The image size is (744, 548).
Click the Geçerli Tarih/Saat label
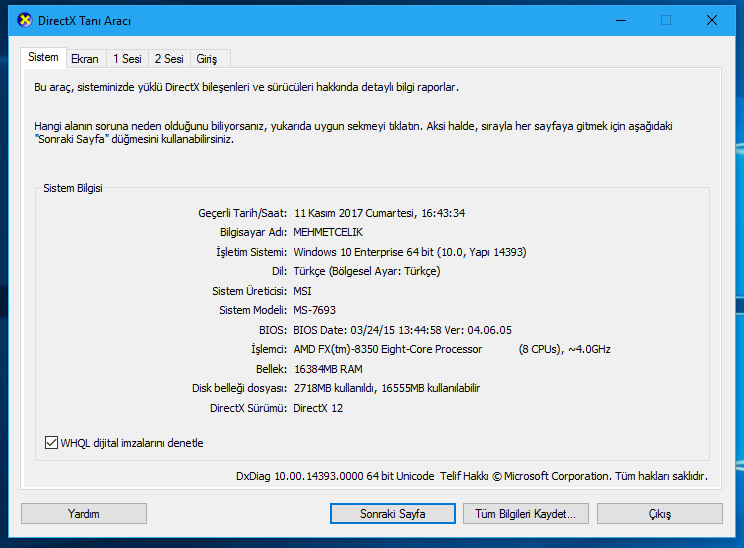coord(242,213)
